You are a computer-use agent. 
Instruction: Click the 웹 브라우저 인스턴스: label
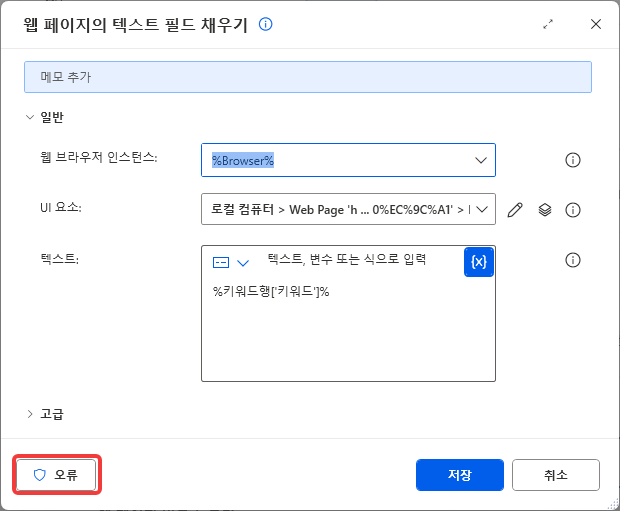(x=98, y=157)
